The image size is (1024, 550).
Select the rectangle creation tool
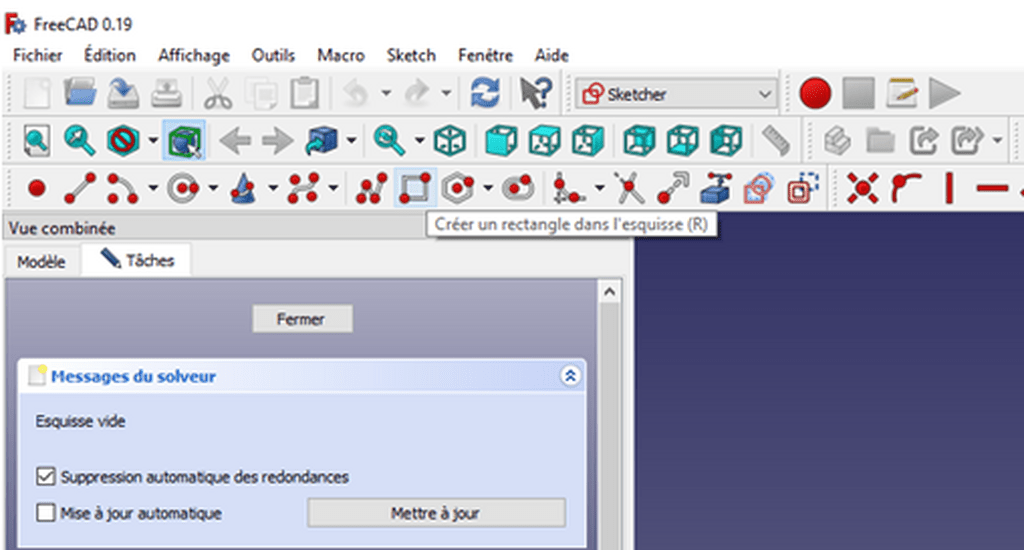pyautogui.click(x=415, y=189)
